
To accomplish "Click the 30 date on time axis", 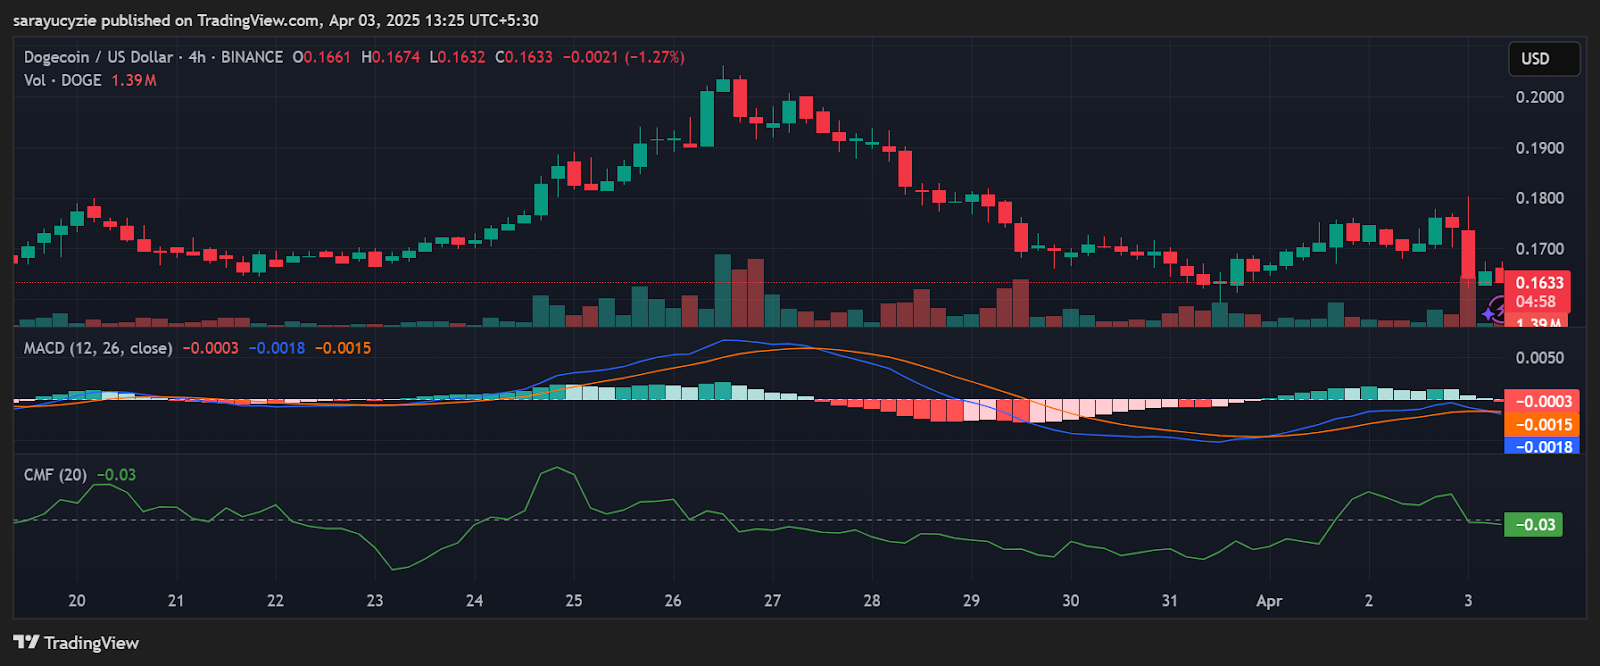I will pos(1070,601).
